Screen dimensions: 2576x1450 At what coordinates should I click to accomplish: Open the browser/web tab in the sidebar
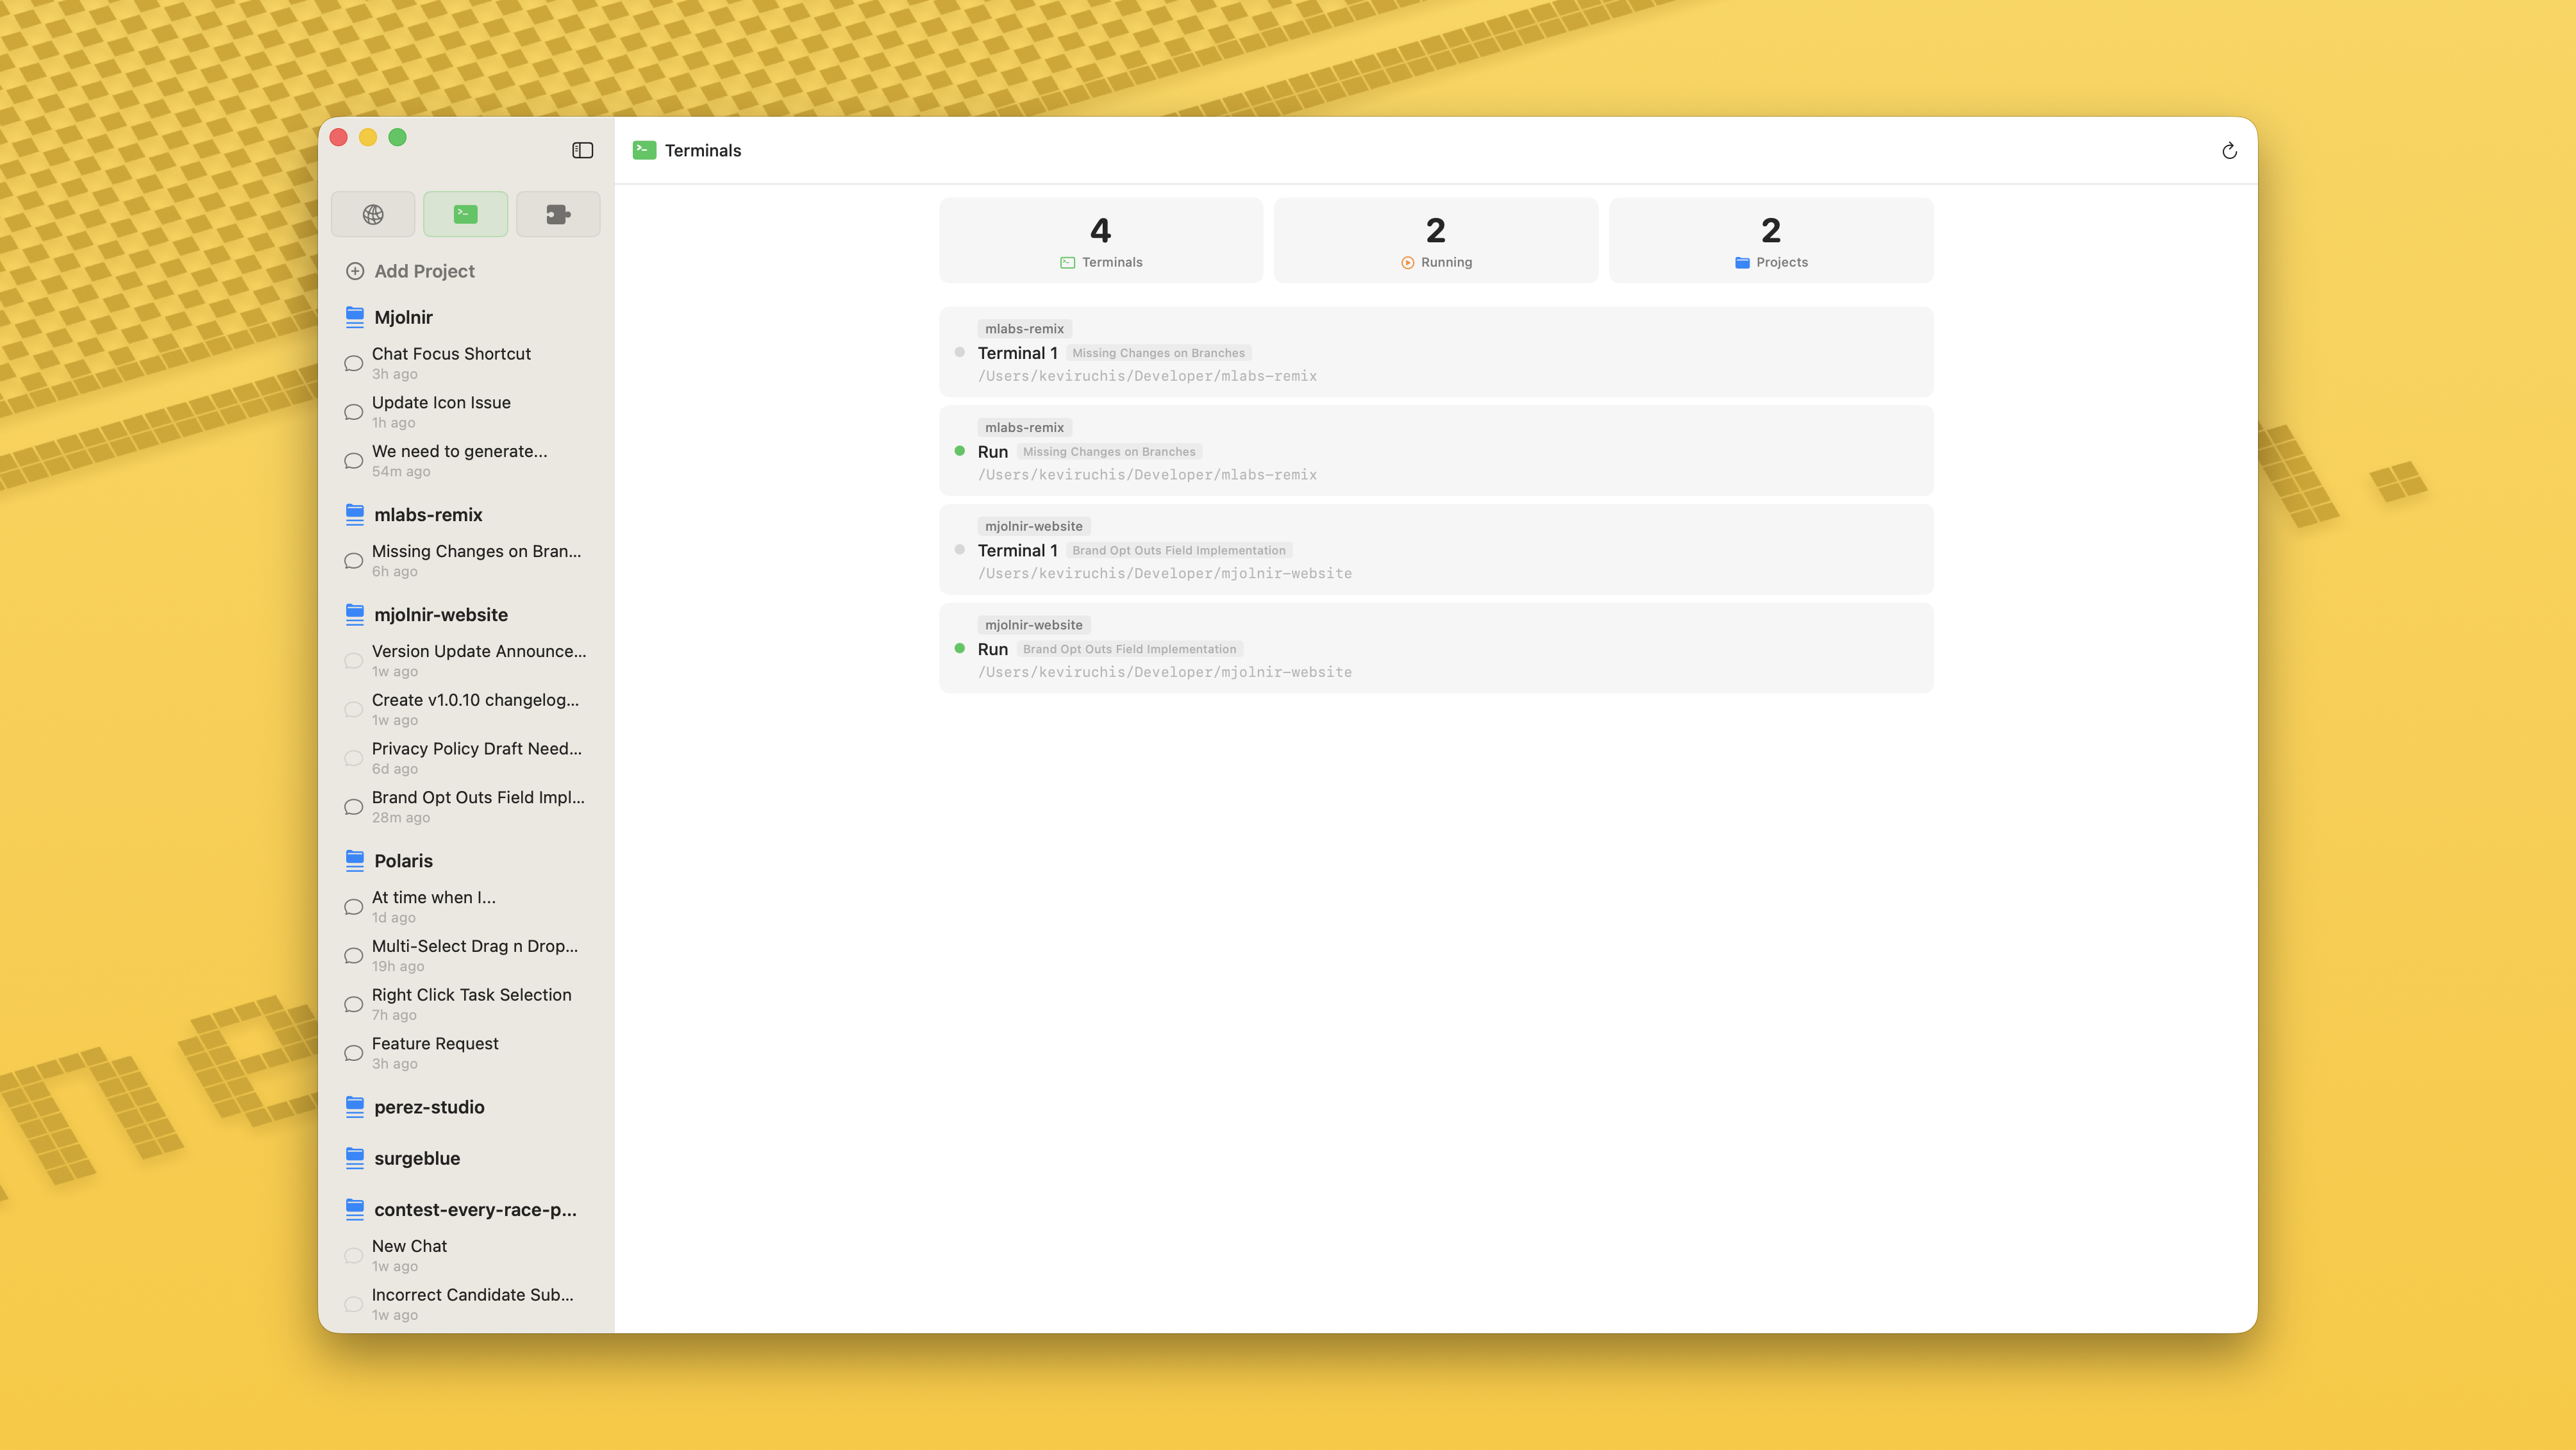click(x=372, y=214)
